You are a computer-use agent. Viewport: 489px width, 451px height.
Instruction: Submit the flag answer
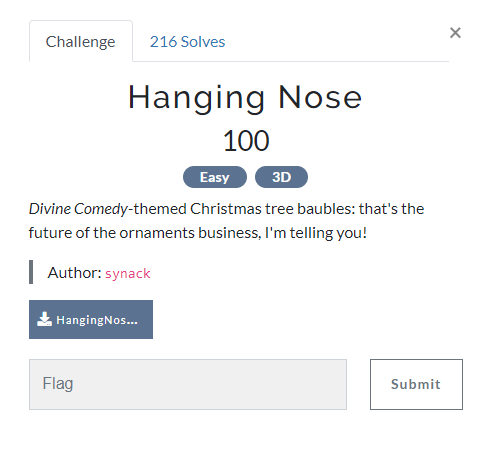(x=416, y=384)
